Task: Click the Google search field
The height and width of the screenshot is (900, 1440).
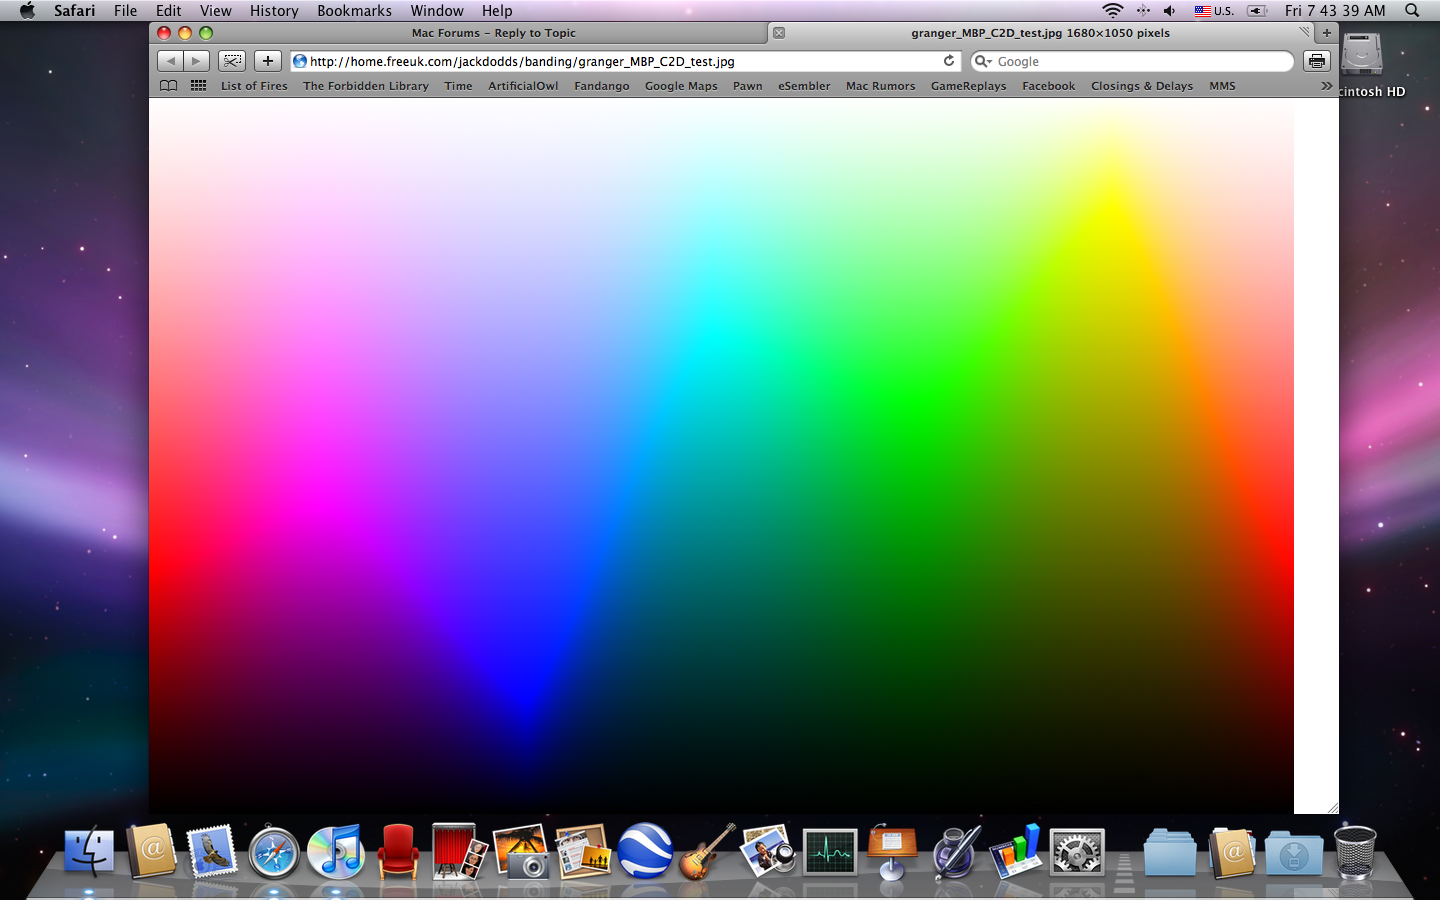Action: click(x=1132, y=61)
